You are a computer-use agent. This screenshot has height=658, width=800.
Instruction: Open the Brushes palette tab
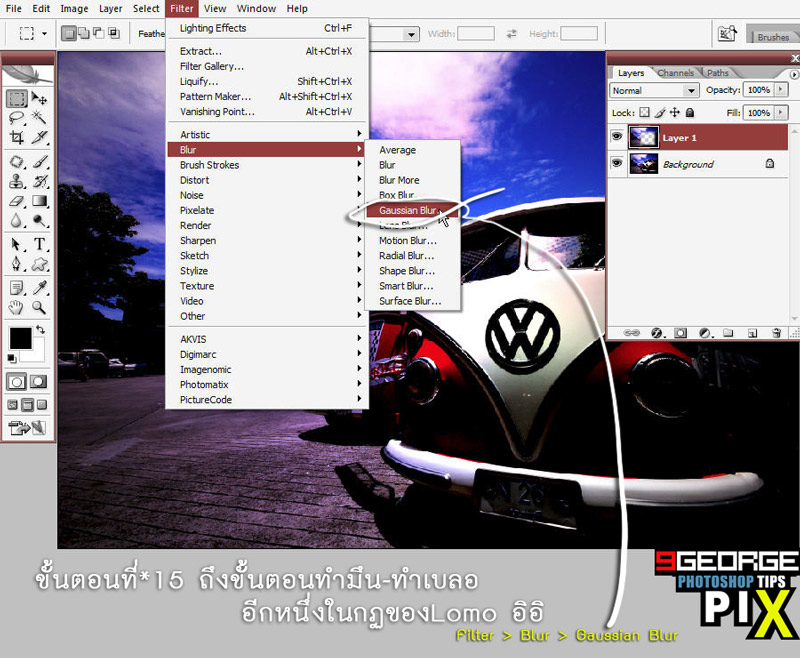(773, 37)
